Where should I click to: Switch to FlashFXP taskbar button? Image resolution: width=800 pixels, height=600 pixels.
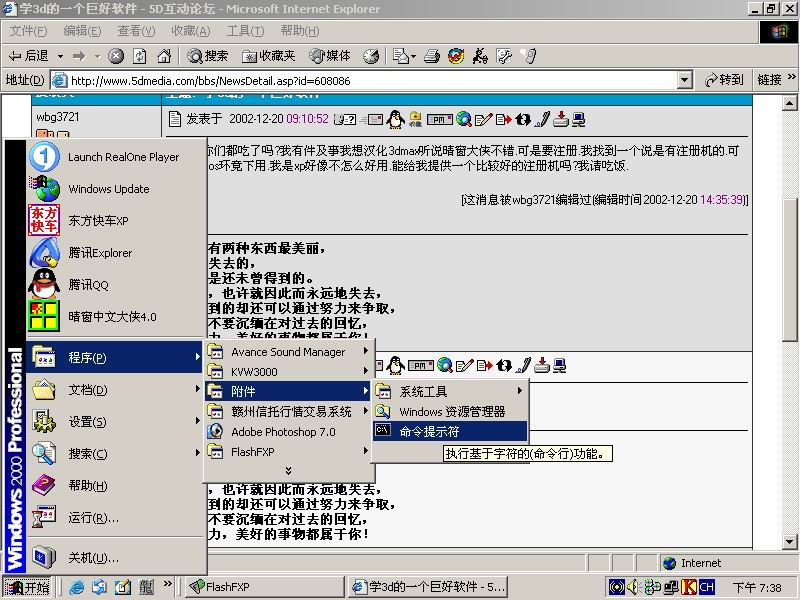pyautogui.click(x=264, y=587)
